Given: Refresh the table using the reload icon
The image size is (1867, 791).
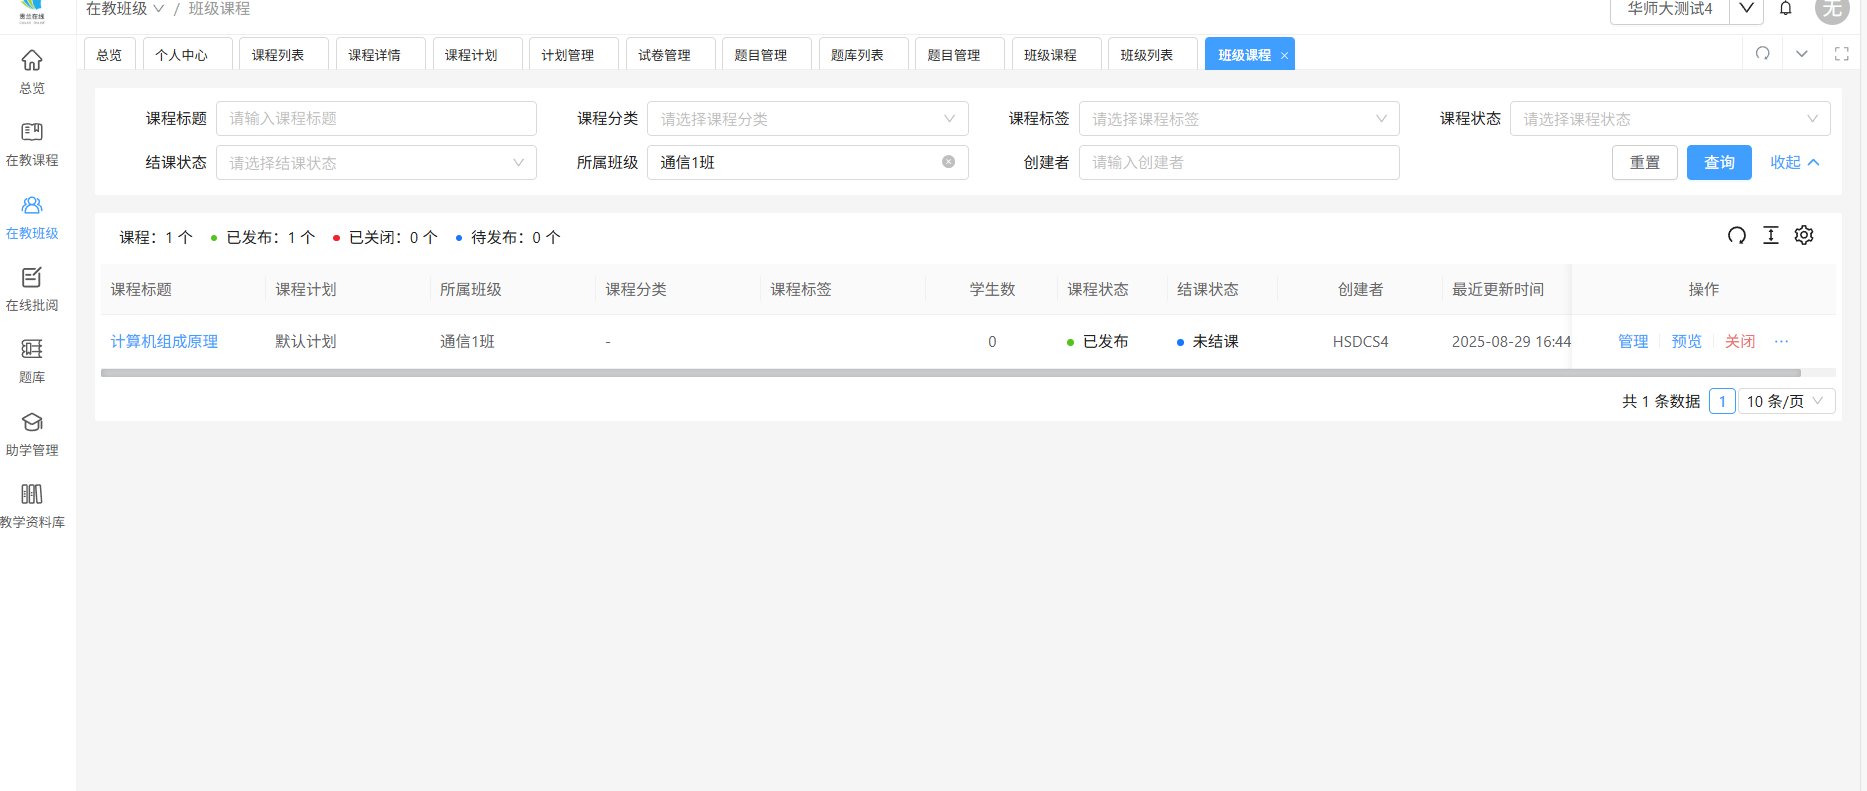Looking at the screenshot, I should 1737,235.
